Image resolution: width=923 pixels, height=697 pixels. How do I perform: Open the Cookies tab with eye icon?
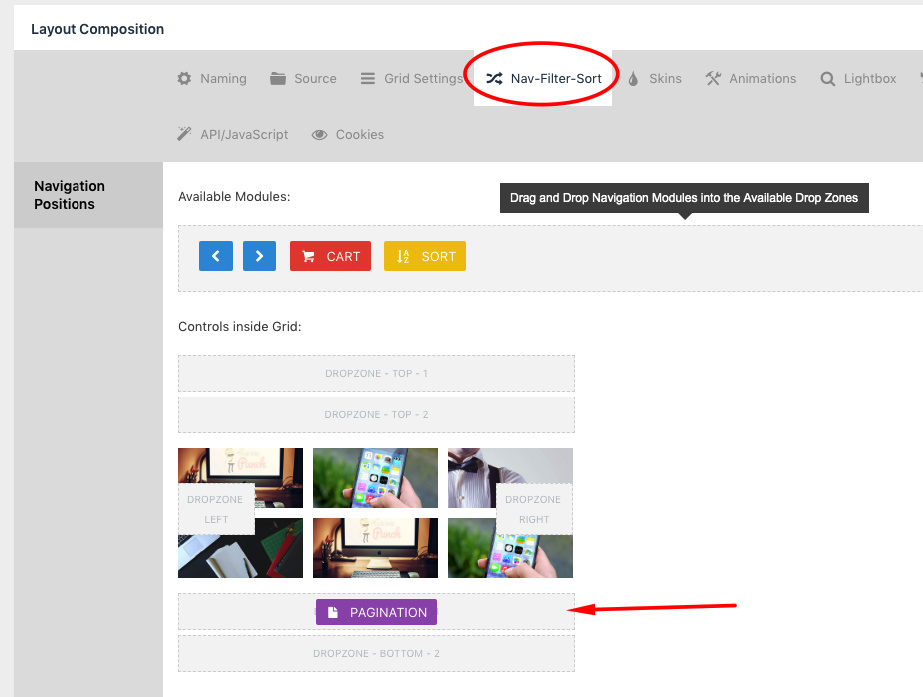click(347, 134)
